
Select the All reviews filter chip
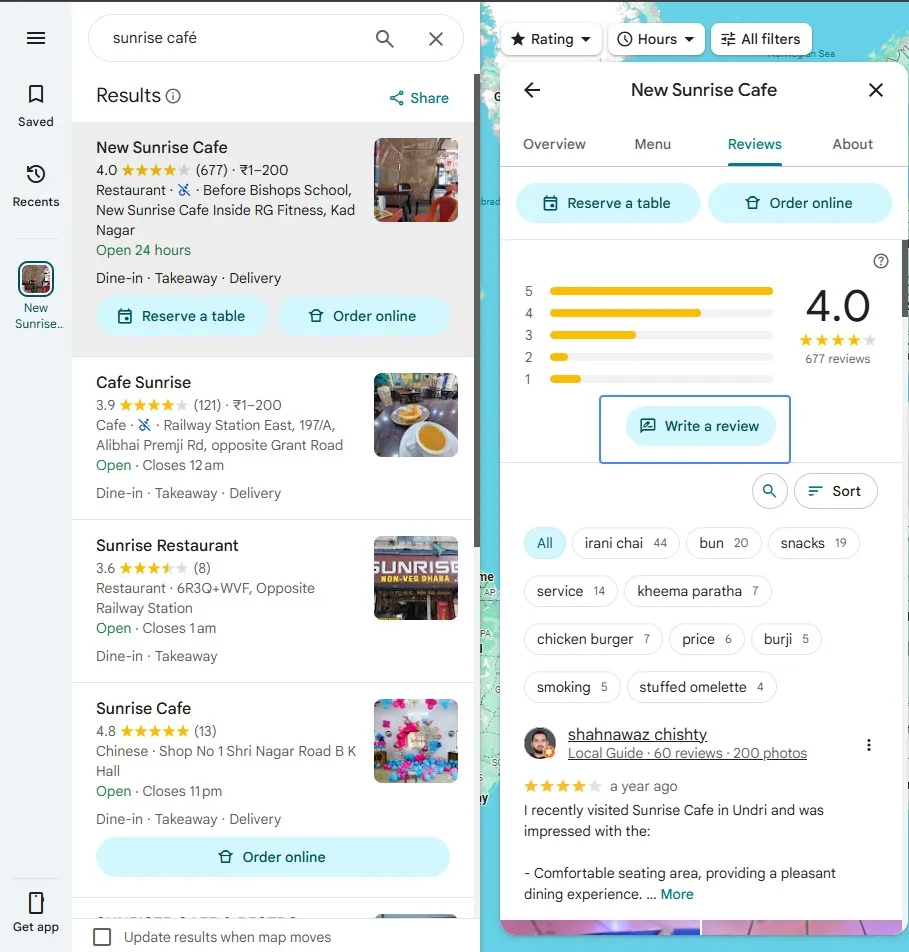(x=545, y=542)
